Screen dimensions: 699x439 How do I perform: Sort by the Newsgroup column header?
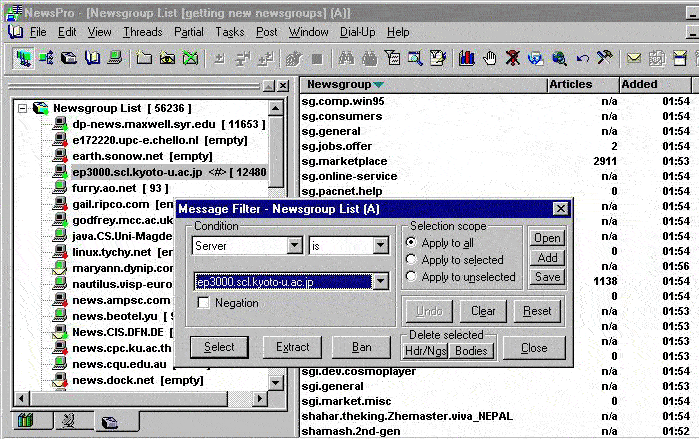(424, 84)
